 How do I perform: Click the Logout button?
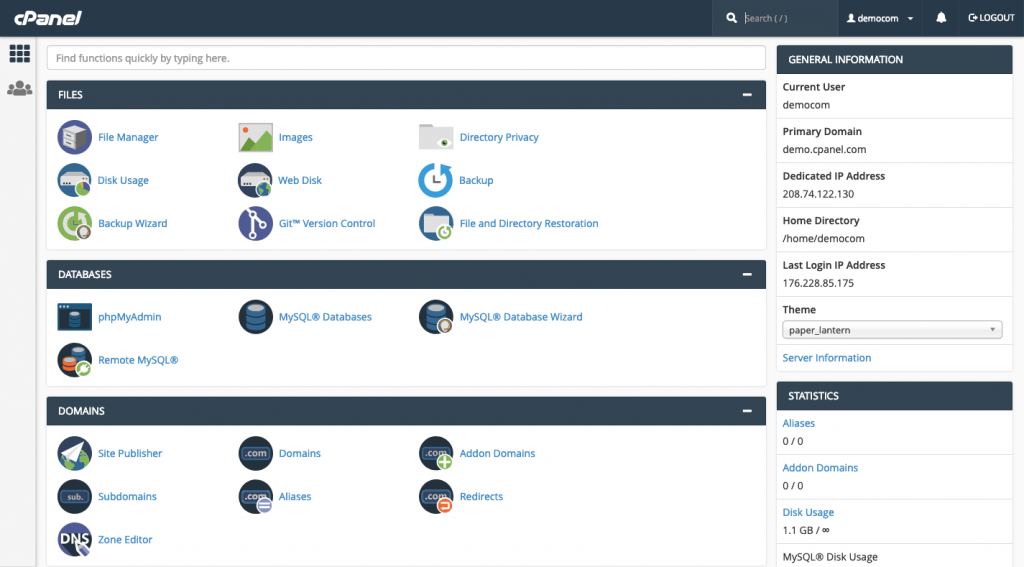991,18
